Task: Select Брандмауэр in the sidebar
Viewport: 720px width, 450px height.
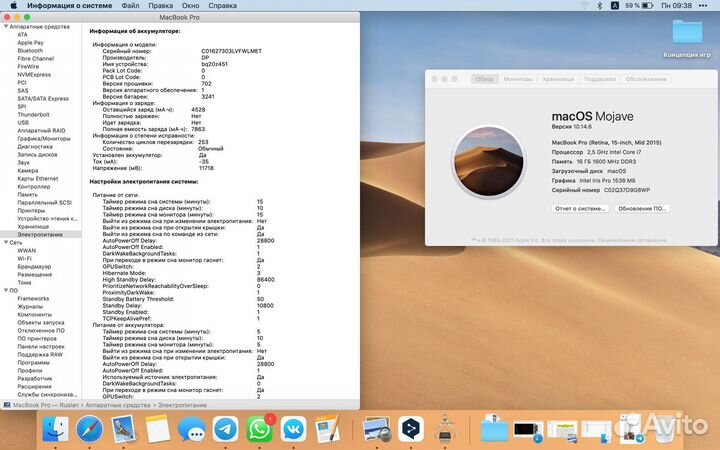Action: [34, 266]
